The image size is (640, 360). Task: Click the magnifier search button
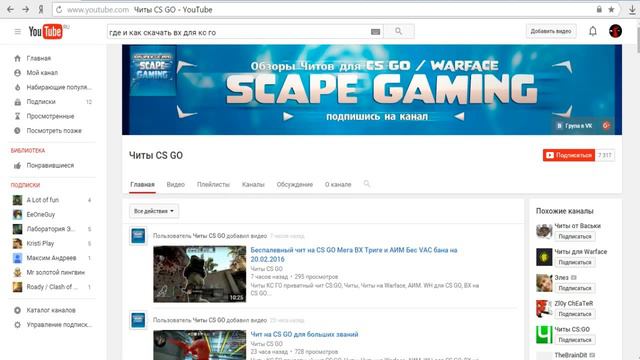[399, 31]
